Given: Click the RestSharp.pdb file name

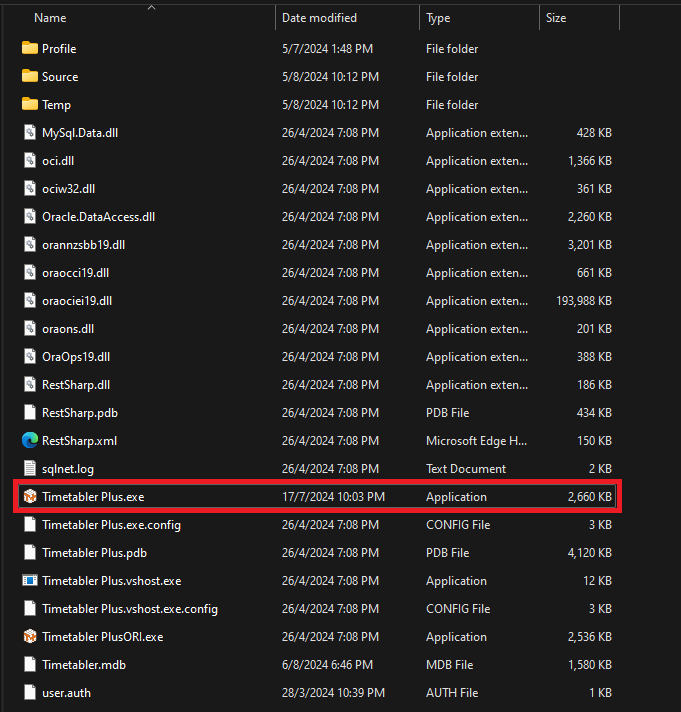Looking at the screenshot, I should pos(80,413).
